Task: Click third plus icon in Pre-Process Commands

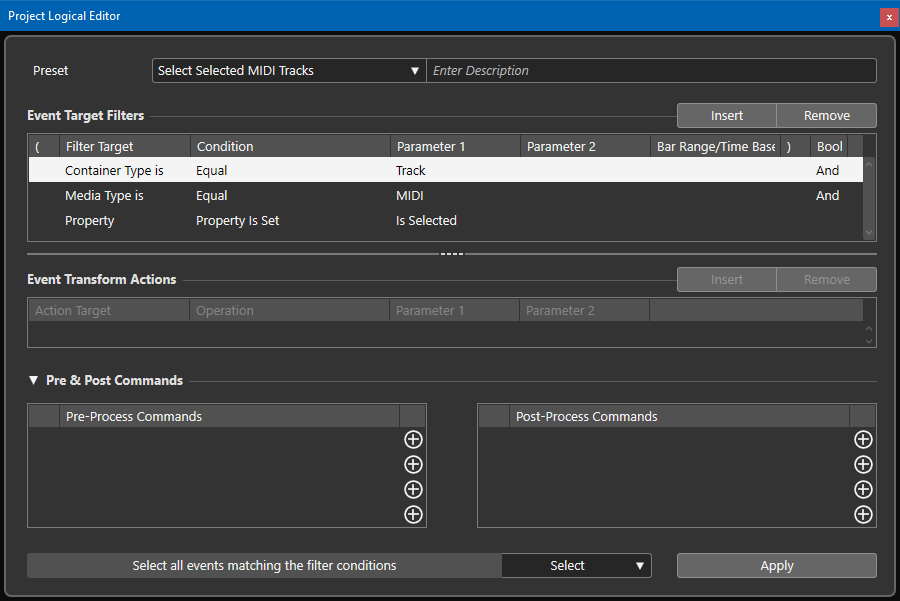Action: point(413,490)
